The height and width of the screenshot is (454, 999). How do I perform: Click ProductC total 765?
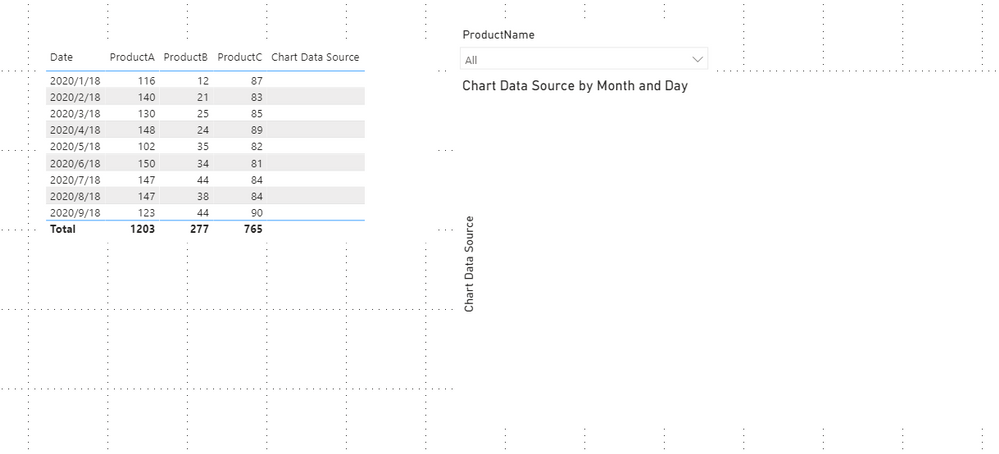(252, 229)
